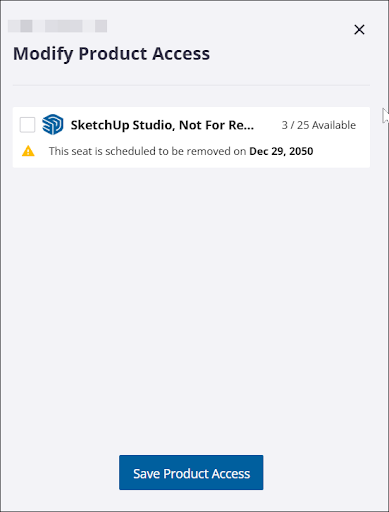Image resolution: width=389 pixels, height=512 pixels.
Task: Save Product Access changes
Action: (x=191, y=472)
